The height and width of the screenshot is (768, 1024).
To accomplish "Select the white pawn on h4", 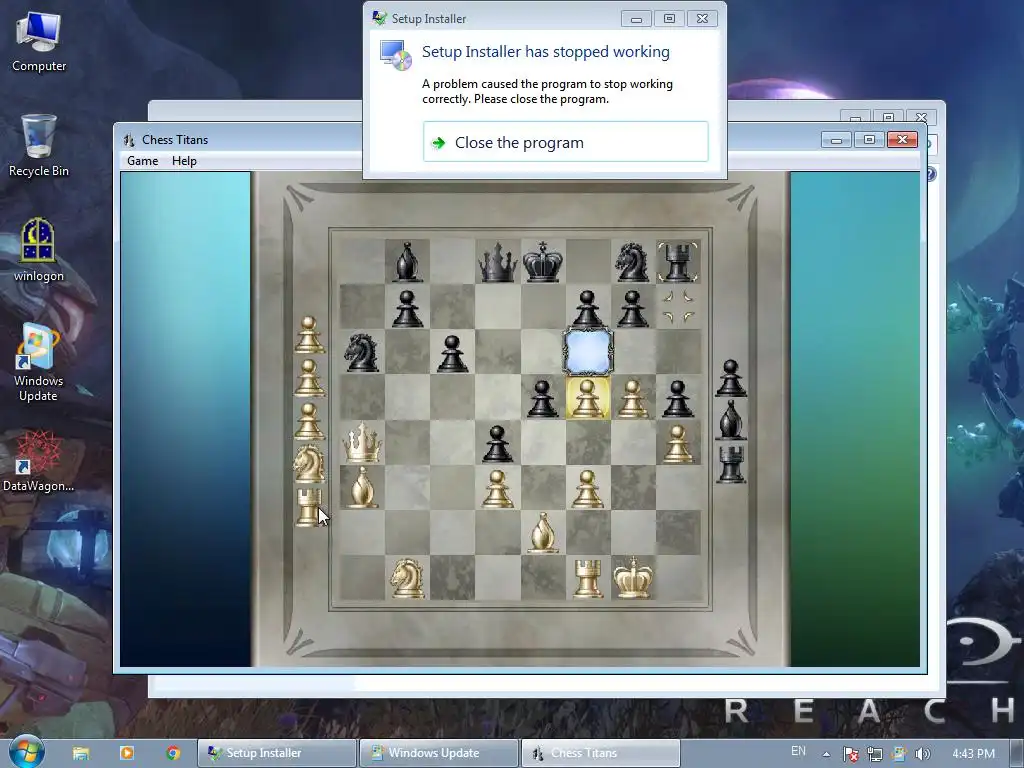I will [678, 443].
